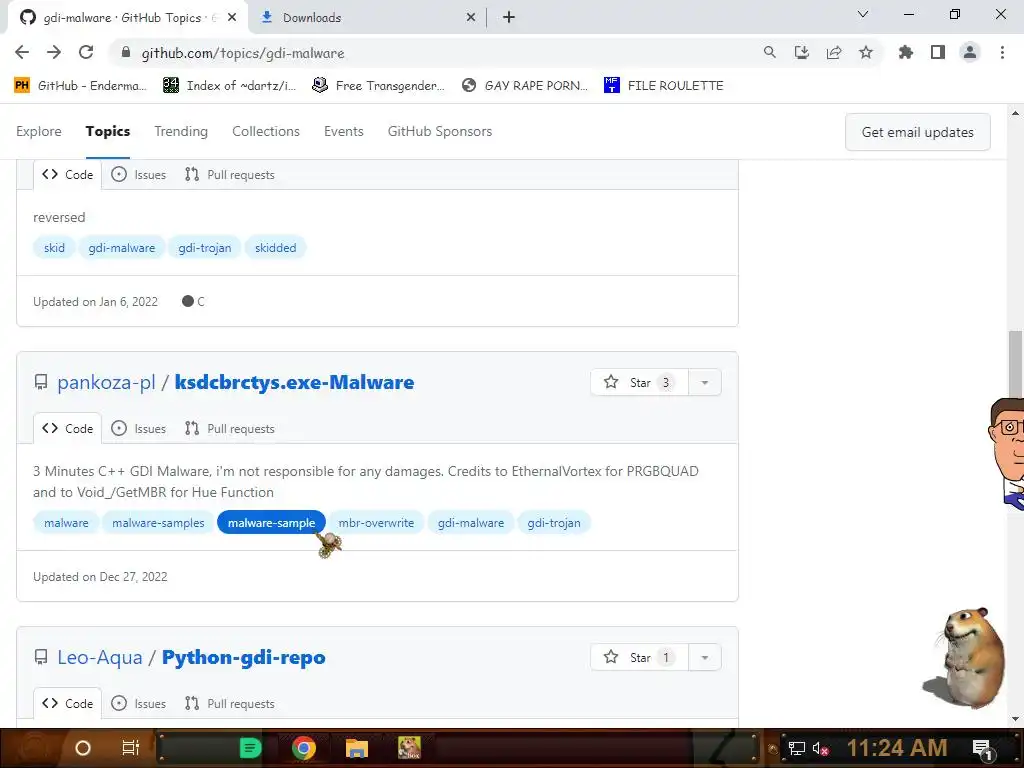This screenshot has height=768, width=1024.
Task: Click gdi-trojan tag under ksdcbrctys.exe-Malware
Action: click(554, 522)
